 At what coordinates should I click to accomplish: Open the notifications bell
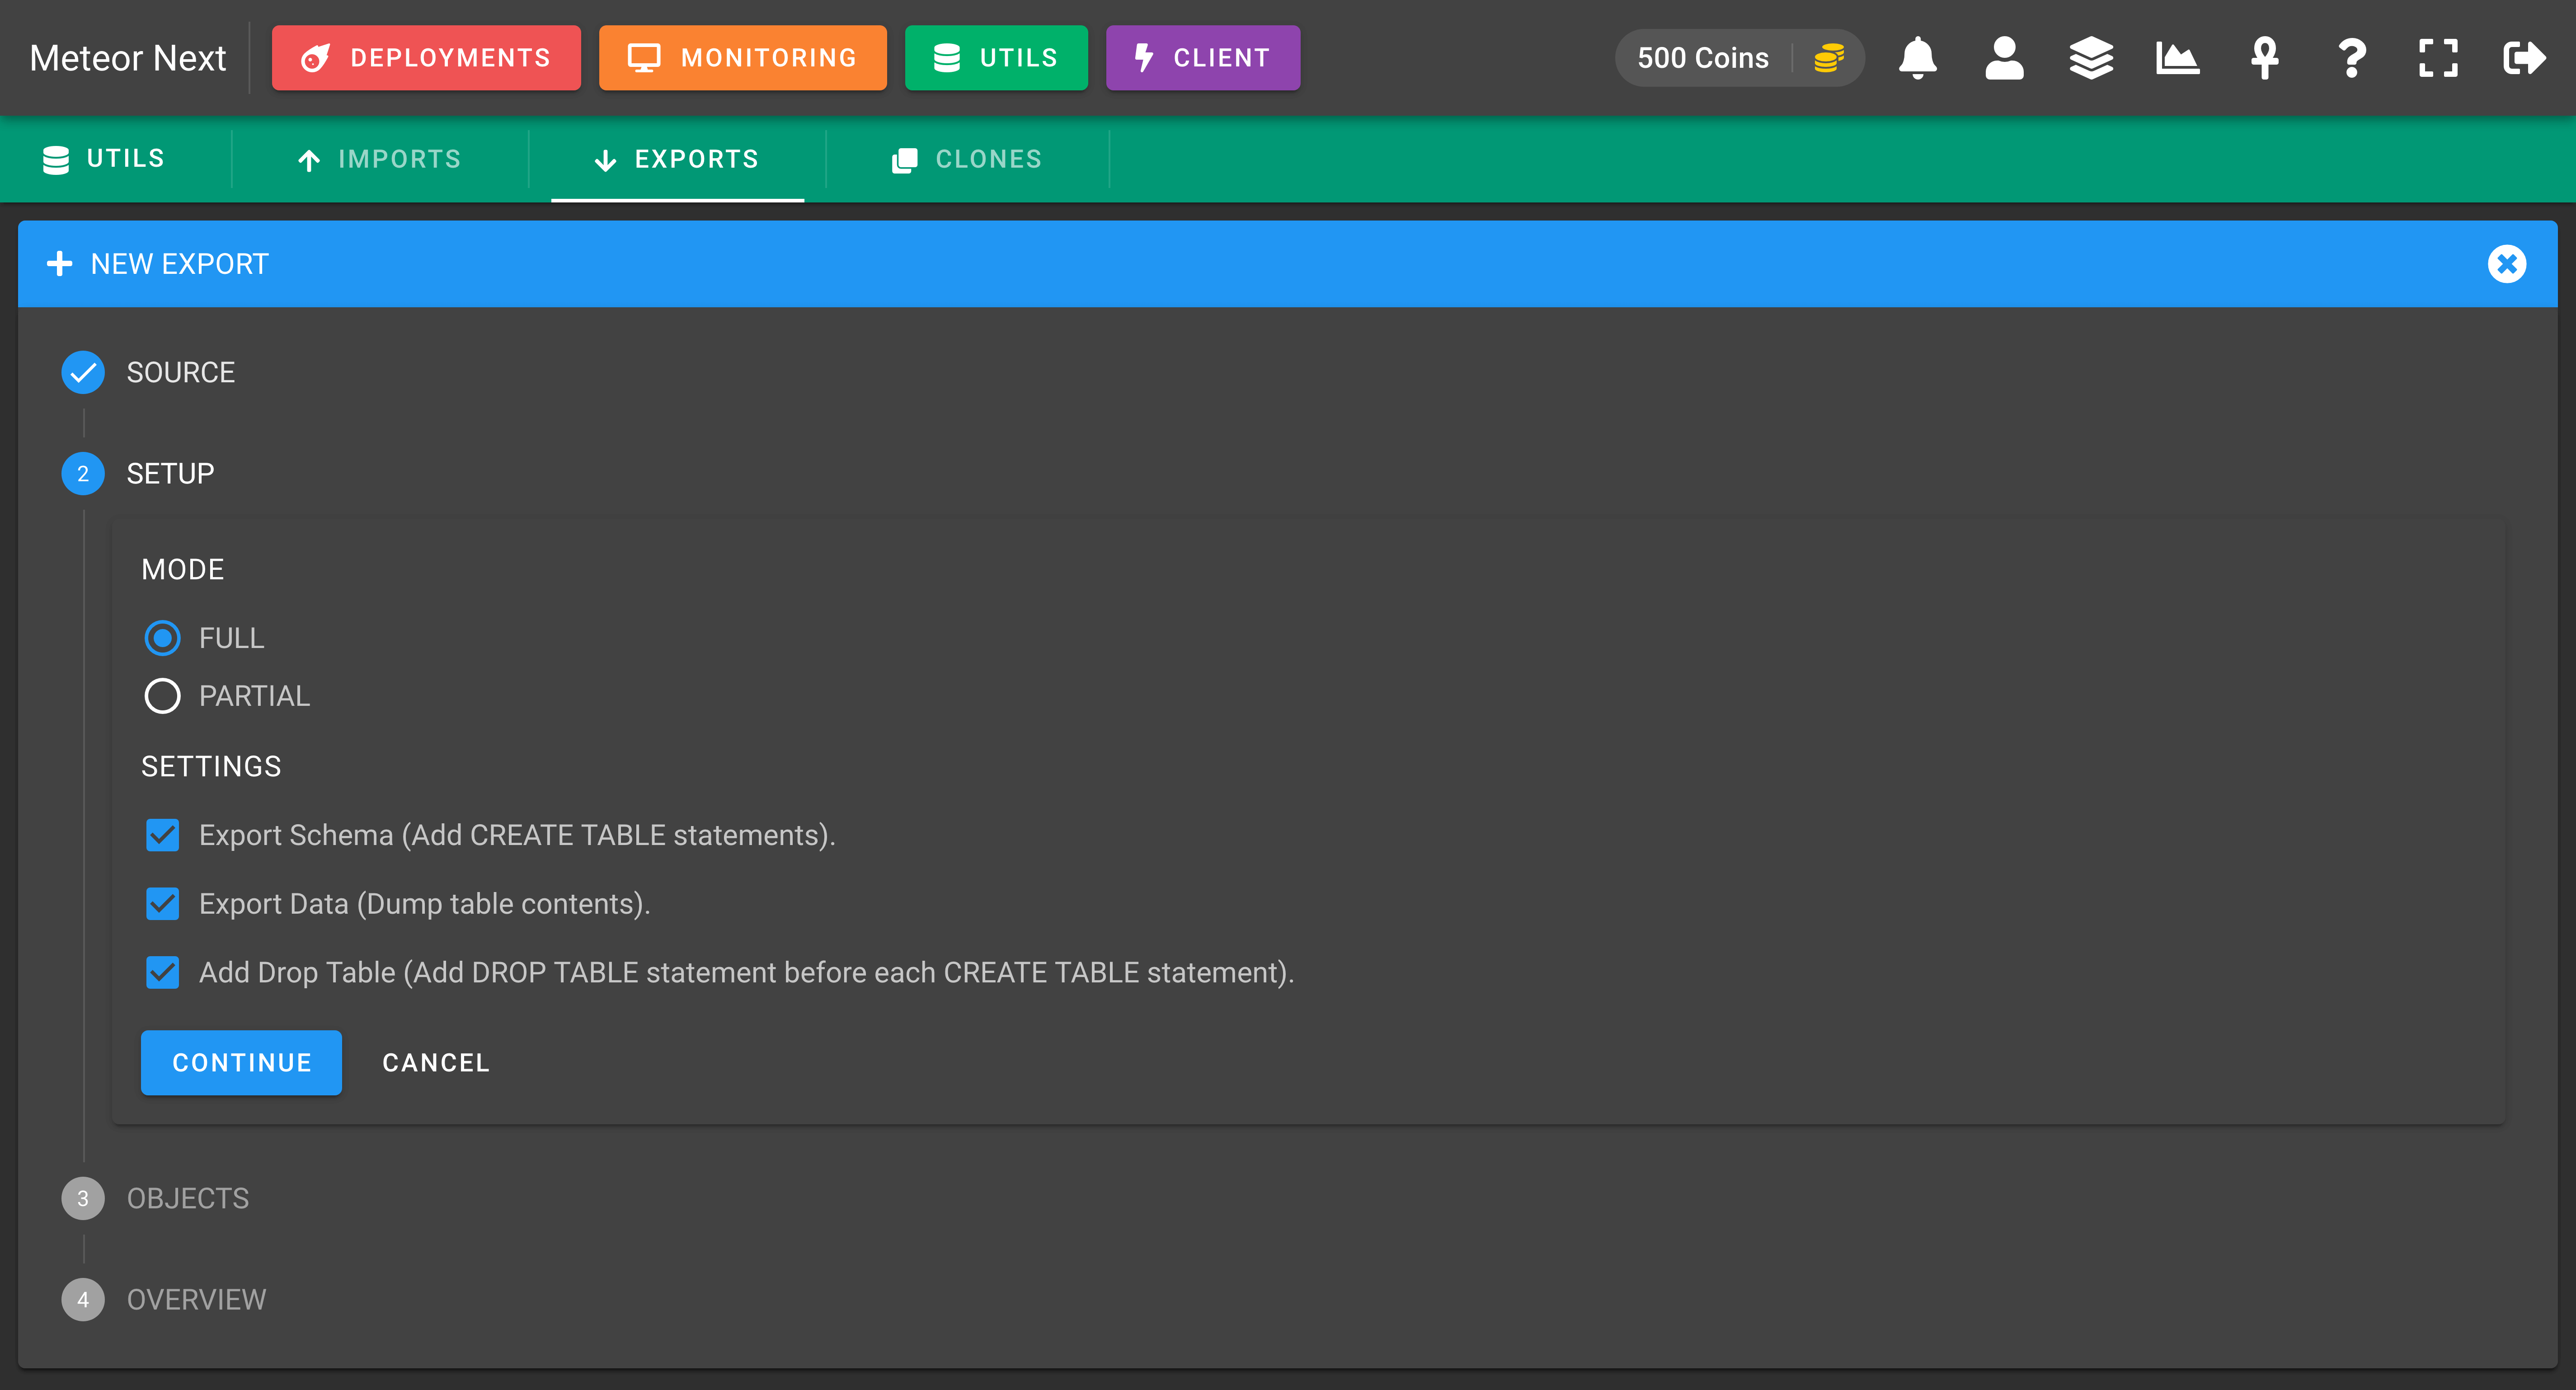tap(1917, 58)
